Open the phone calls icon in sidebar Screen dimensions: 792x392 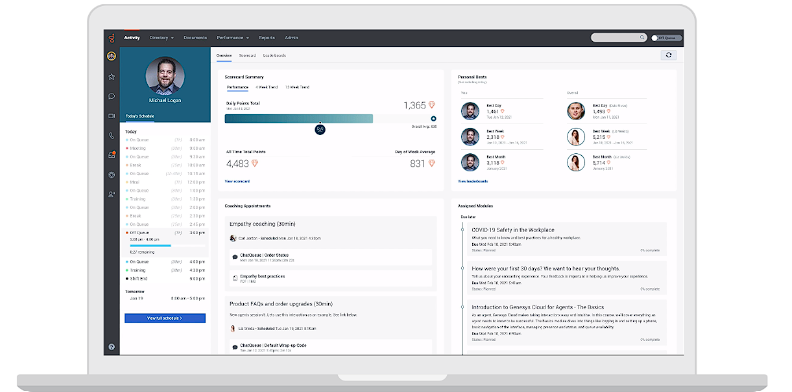pos(112,135)
